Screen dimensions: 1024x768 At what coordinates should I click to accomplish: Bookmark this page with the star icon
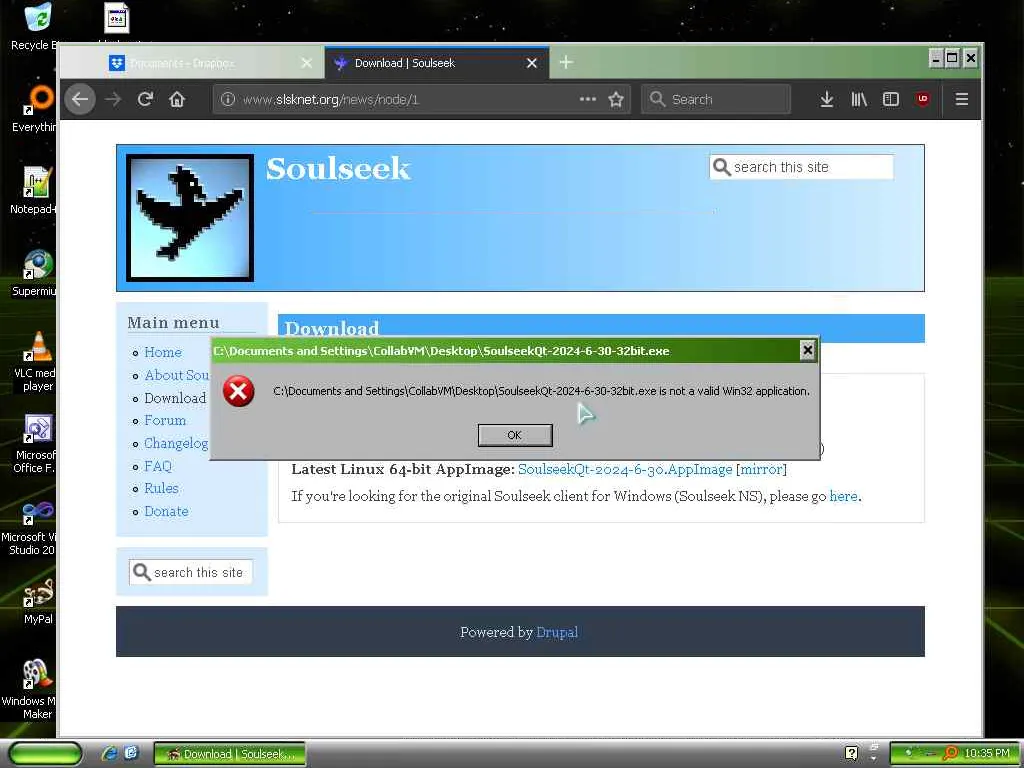click(616, 99)
